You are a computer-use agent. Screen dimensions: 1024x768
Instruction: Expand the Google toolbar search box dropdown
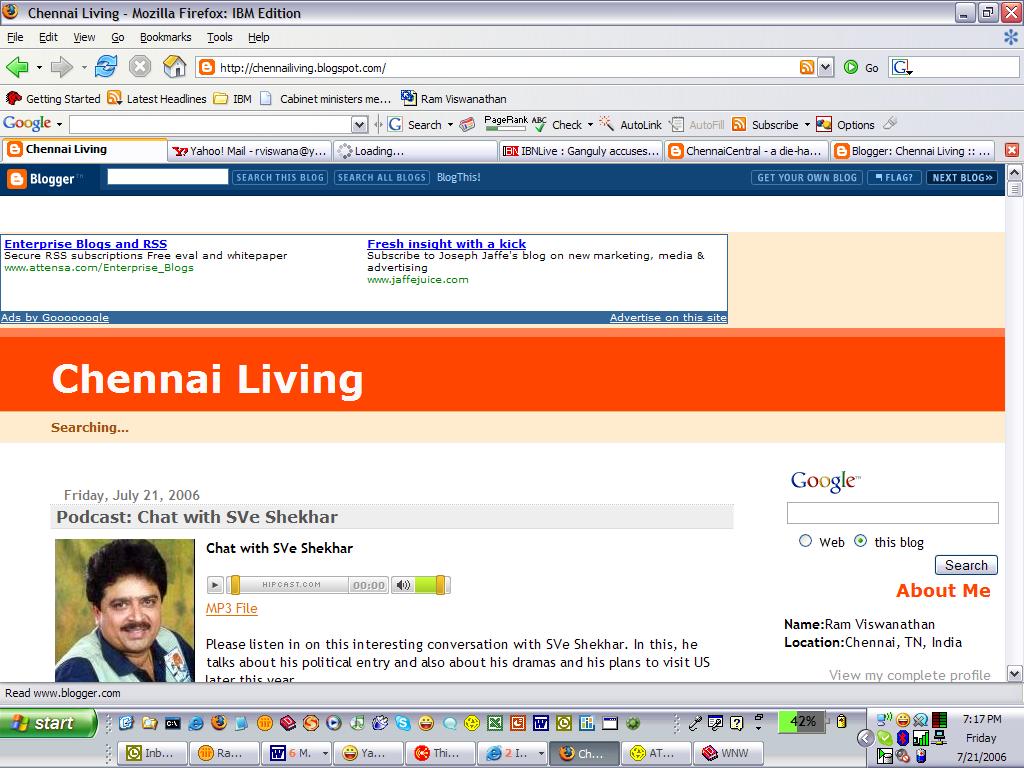(x=359, y=124)
